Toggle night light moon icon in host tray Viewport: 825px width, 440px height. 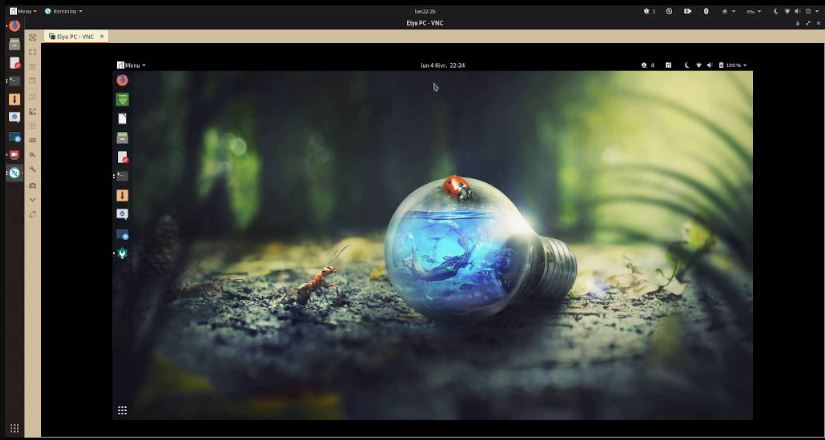777,11
